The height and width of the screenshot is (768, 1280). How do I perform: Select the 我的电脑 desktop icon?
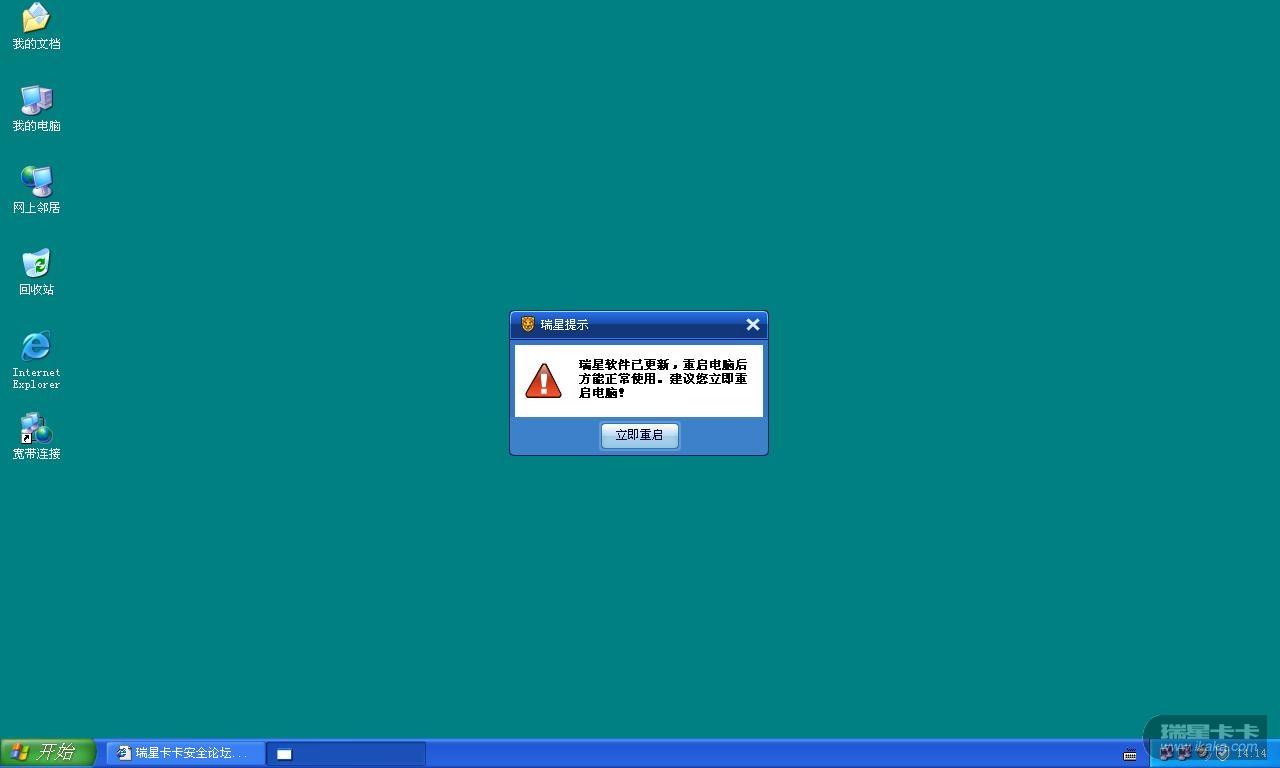(36, 108)
